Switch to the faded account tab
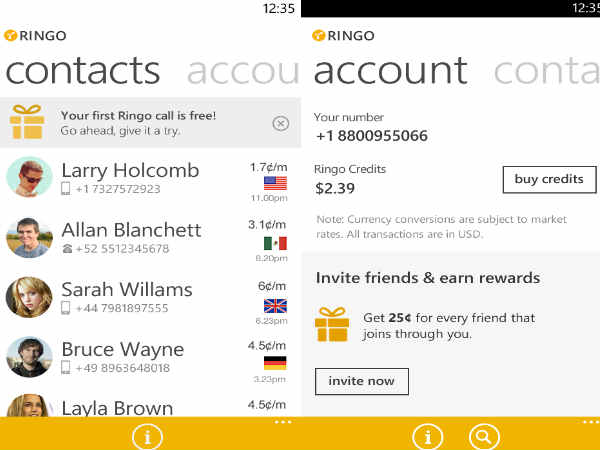Screen dimensions: 600x450 (243, 71)
